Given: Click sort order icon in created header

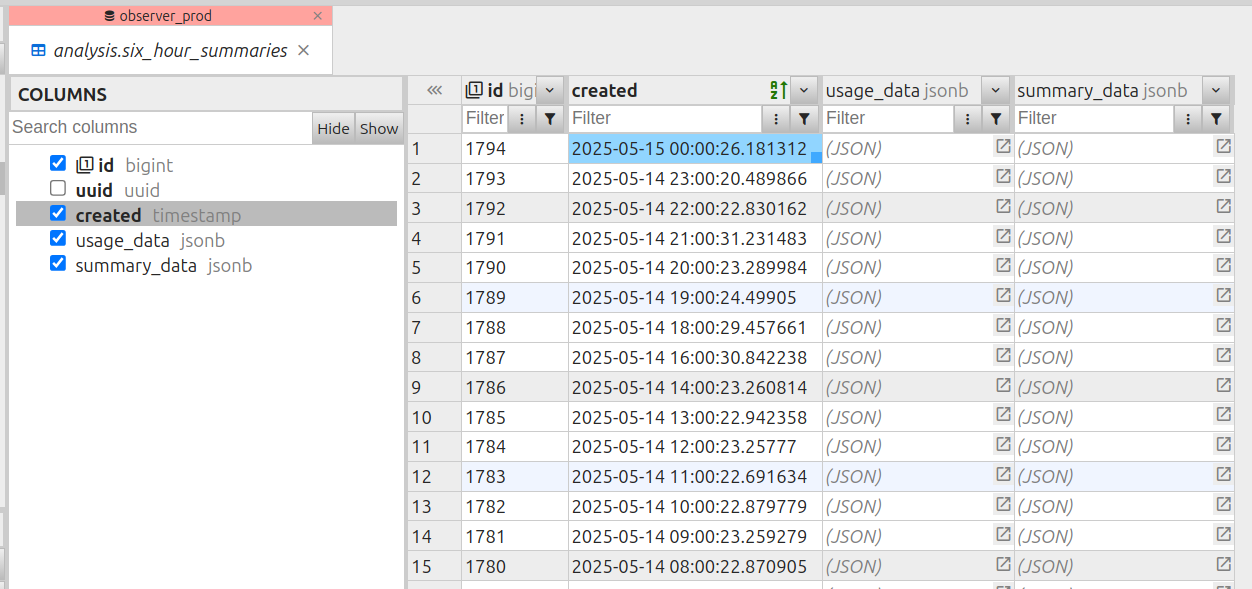Looking at the screenshot, I should [x=779, y=90].
